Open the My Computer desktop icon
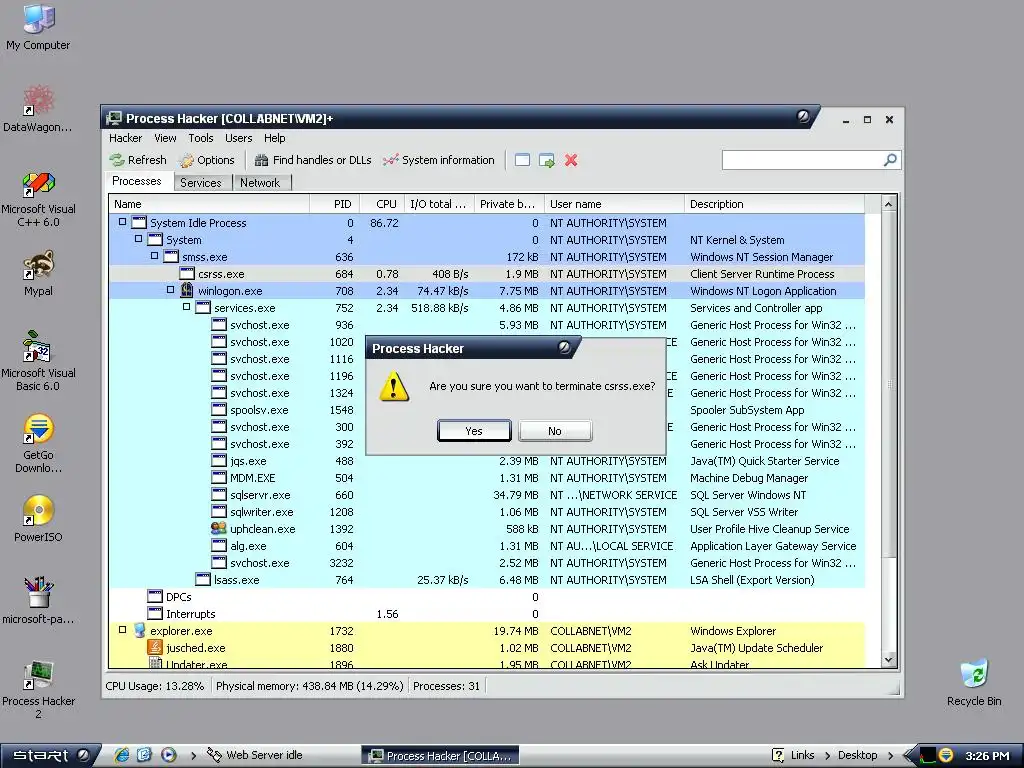 click(38, 27)
